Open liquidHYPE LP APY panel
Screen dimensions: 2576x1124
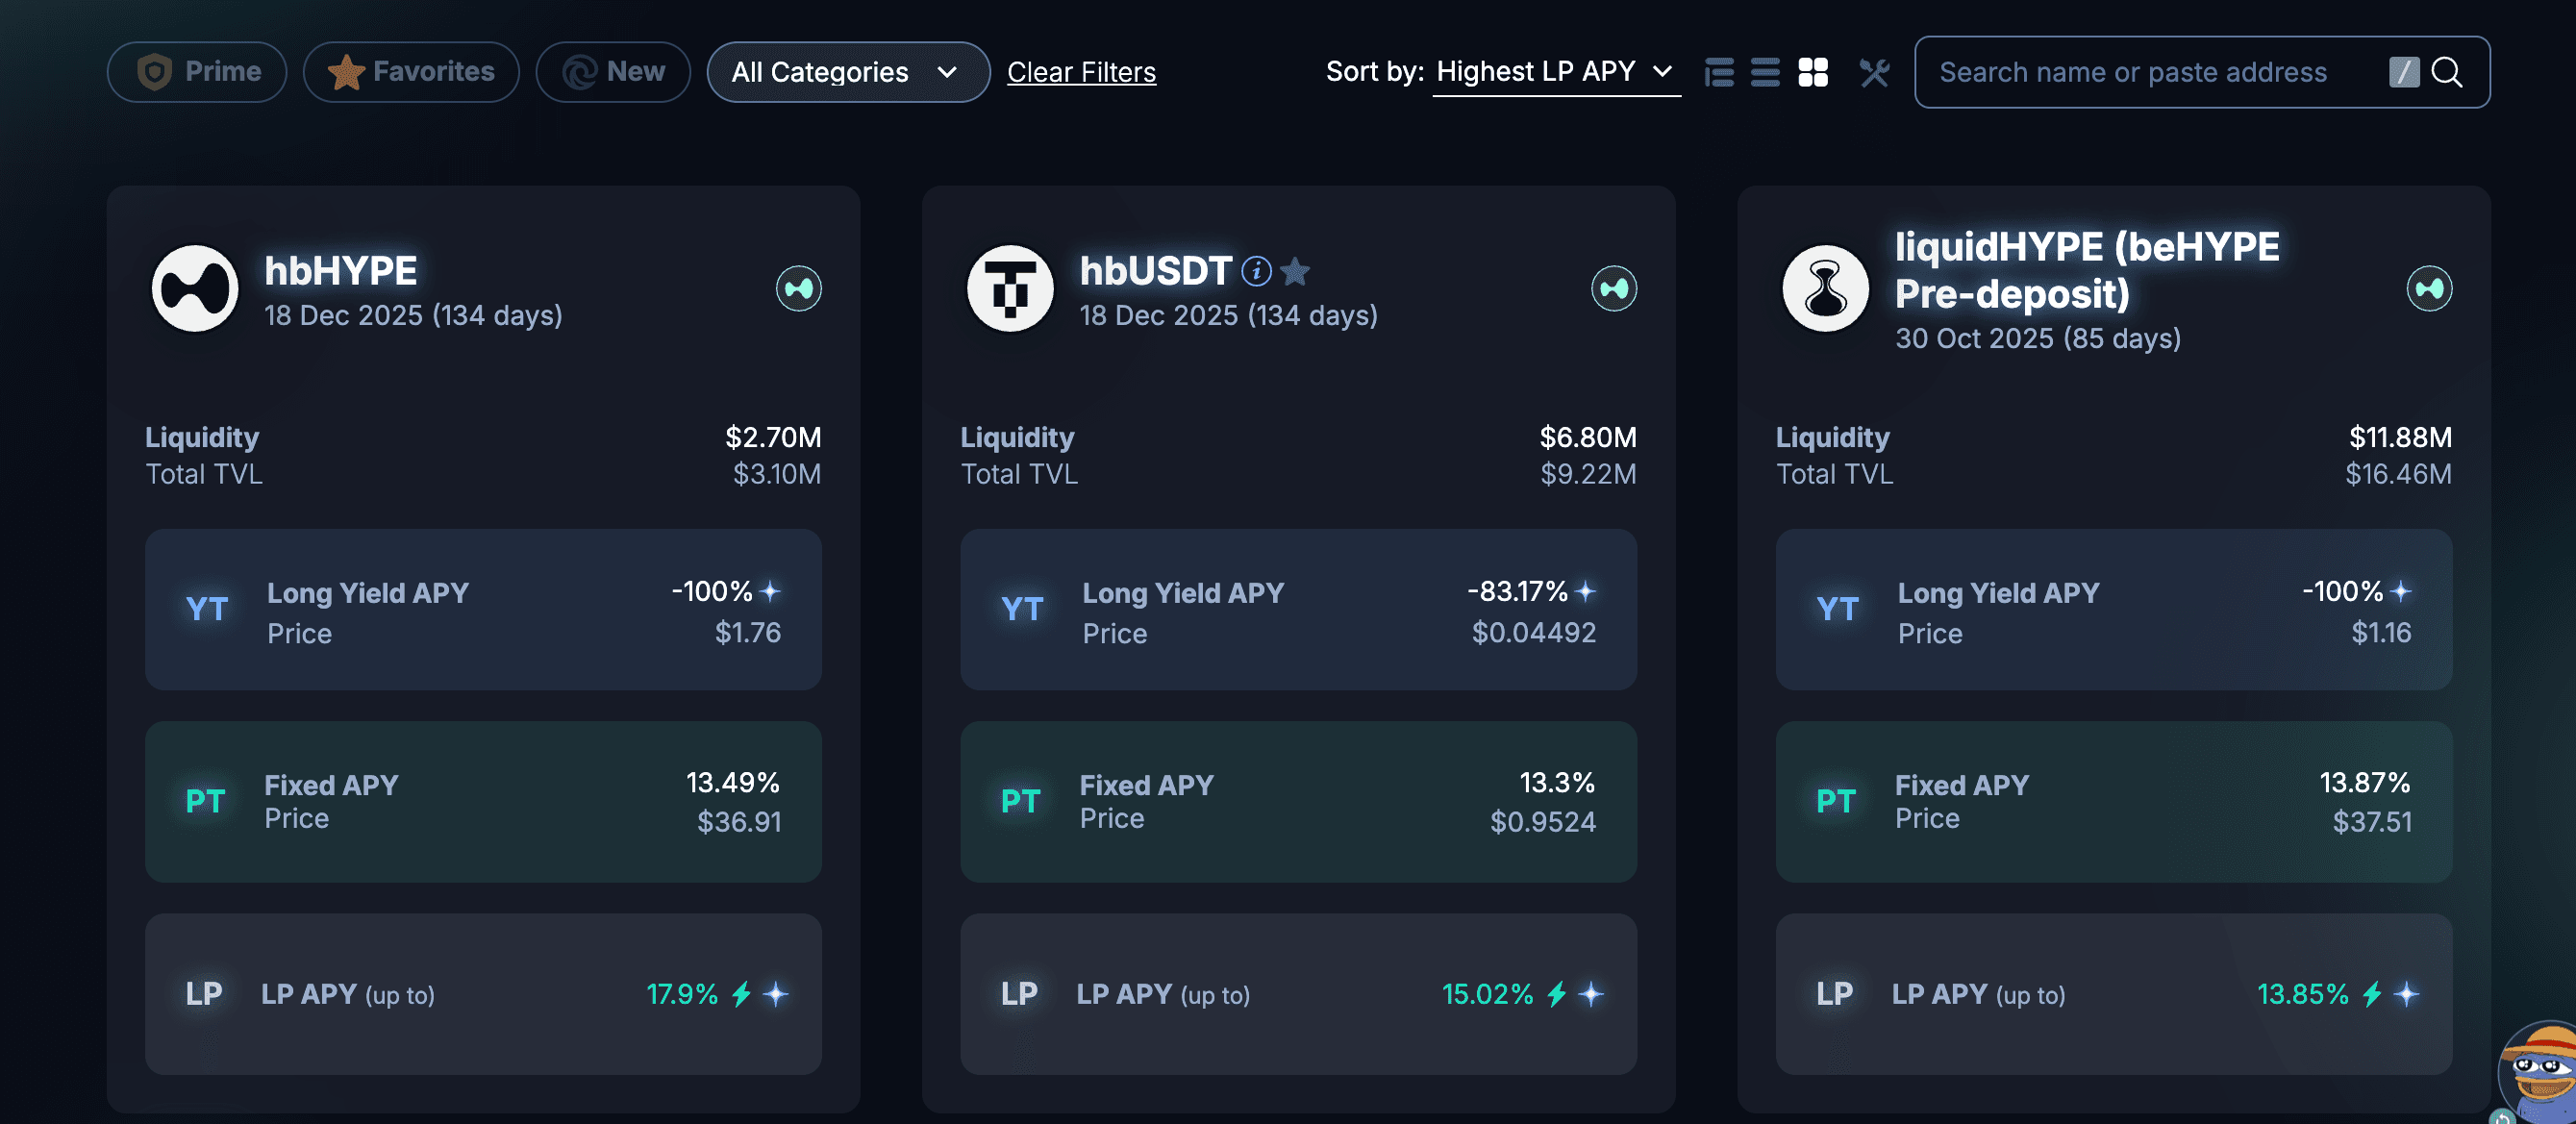(2114, 994)
